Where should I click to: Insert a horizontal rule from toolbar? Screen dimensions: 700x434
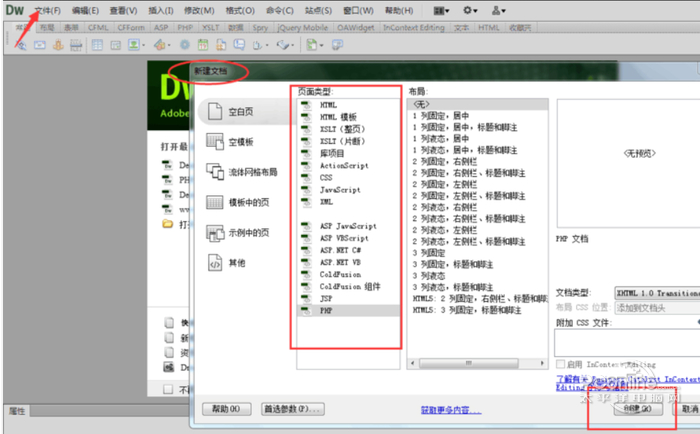click(x=76, y=45)
